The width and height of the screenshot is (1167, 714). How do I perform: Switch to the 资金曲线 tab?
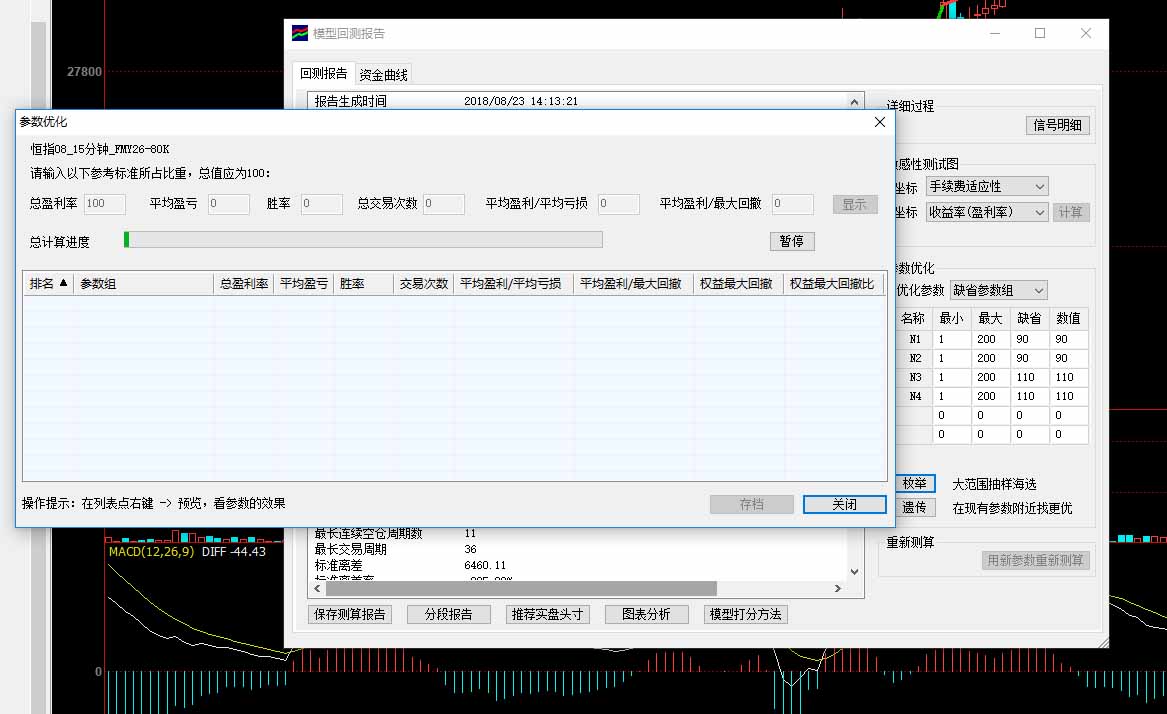coord(384,74)
